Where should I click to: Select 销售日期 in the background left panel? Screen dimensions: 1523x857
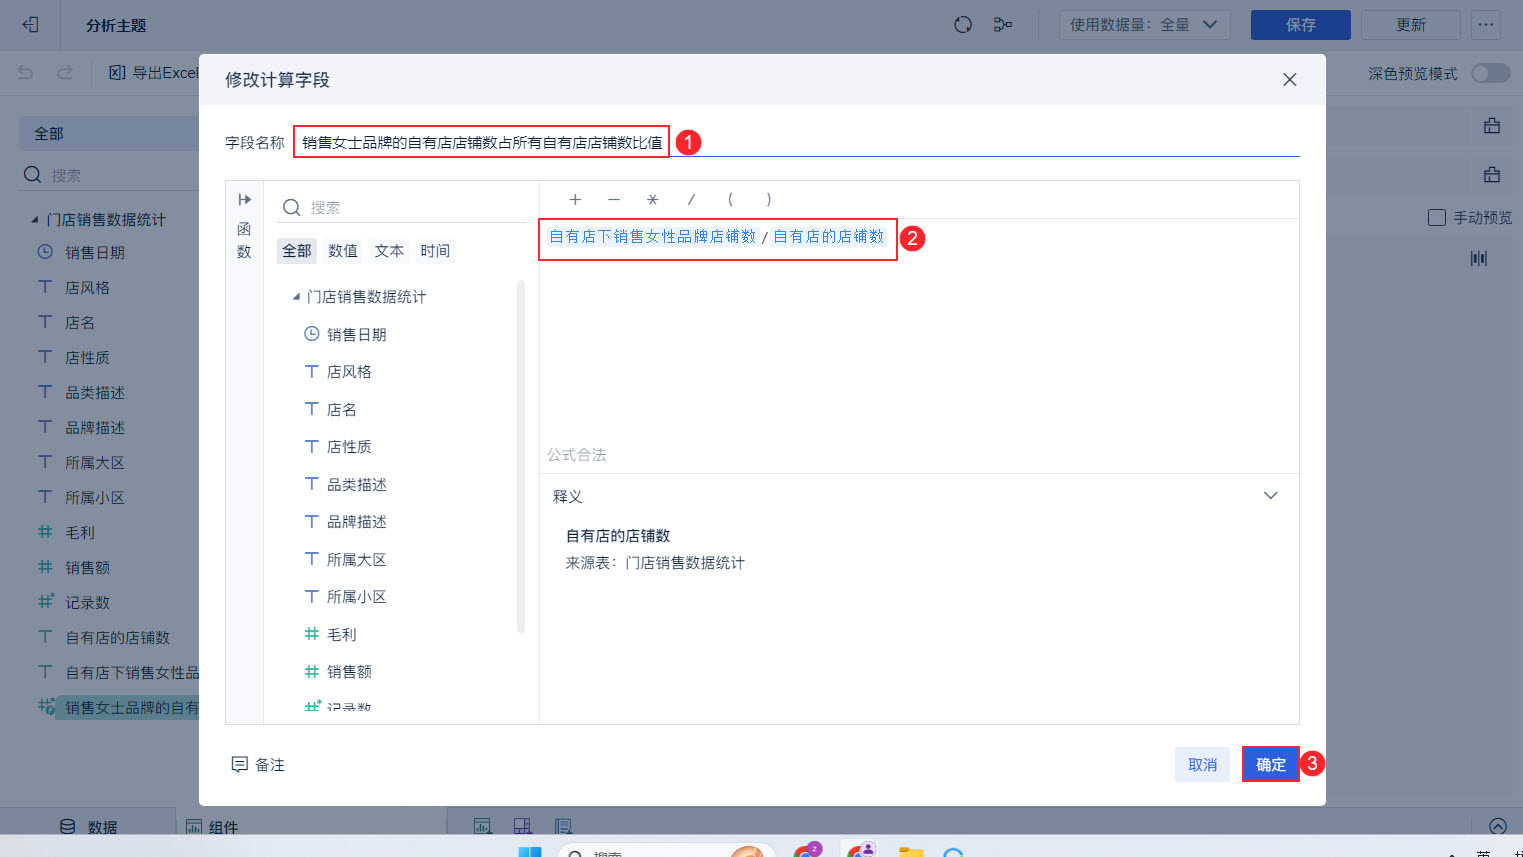(x=95, y=253)
